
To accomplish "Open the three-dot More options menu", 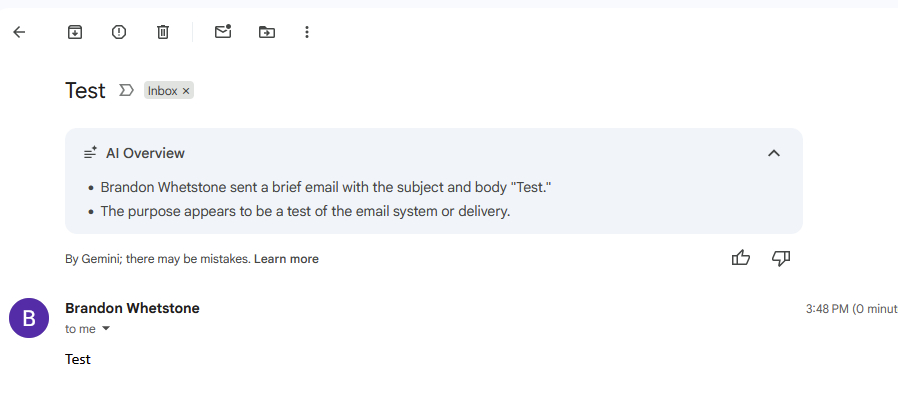I will pyautogui.click(x=307, y=32).
